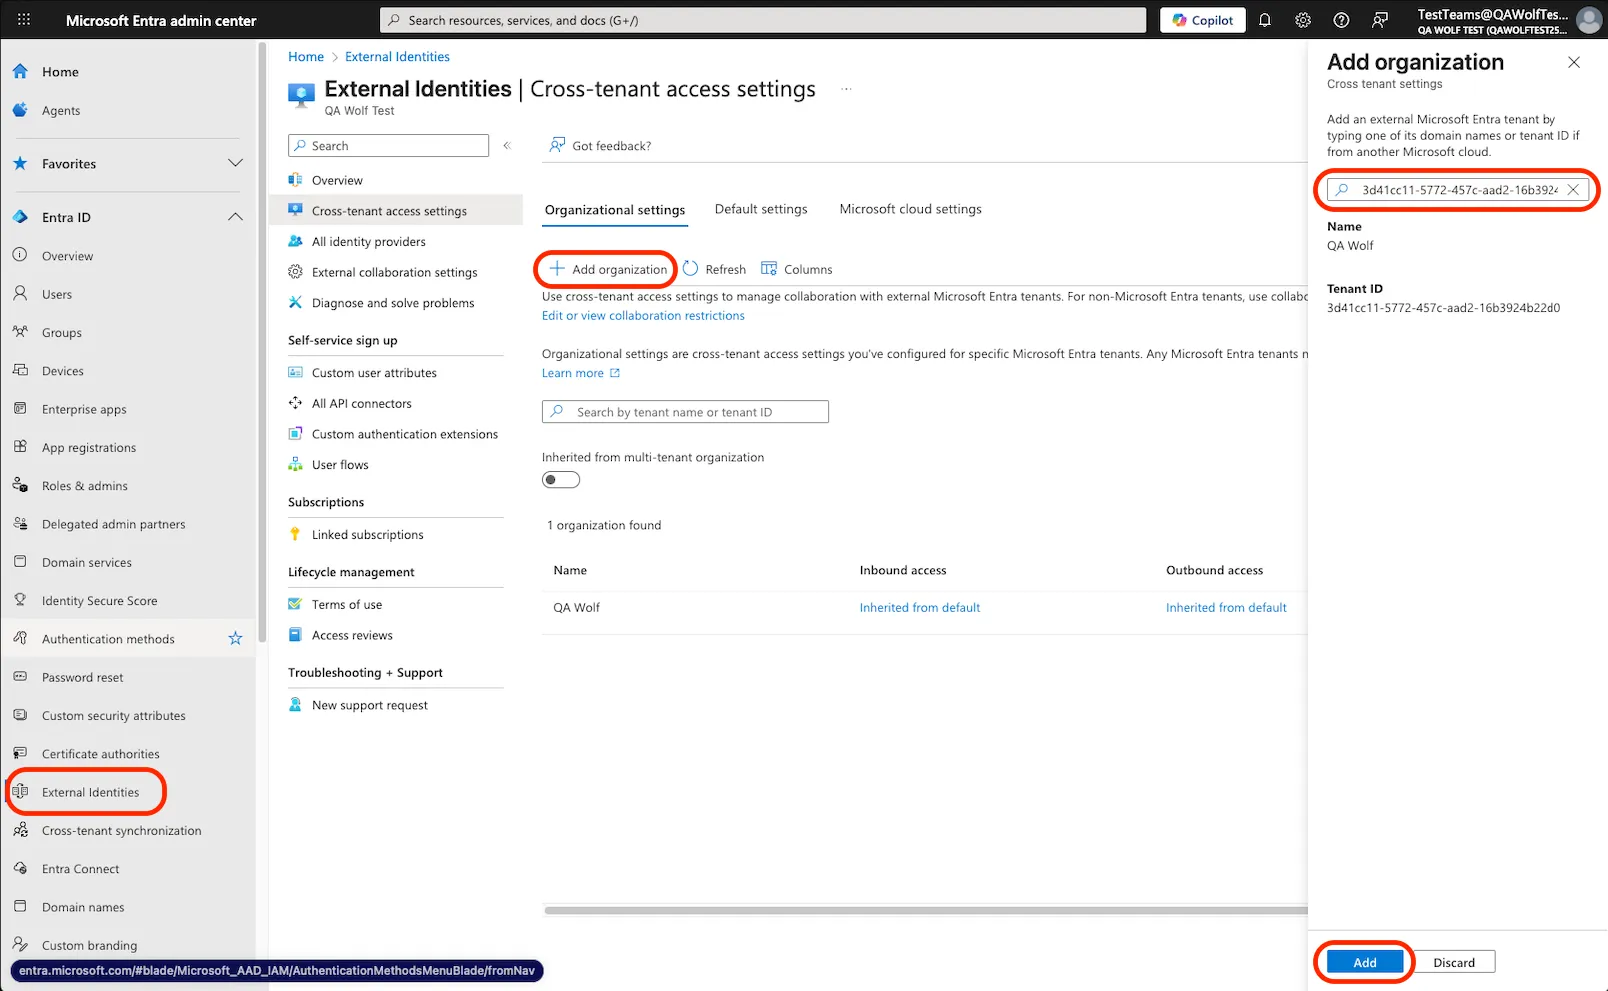Open the Learn more link

point(581,373)
